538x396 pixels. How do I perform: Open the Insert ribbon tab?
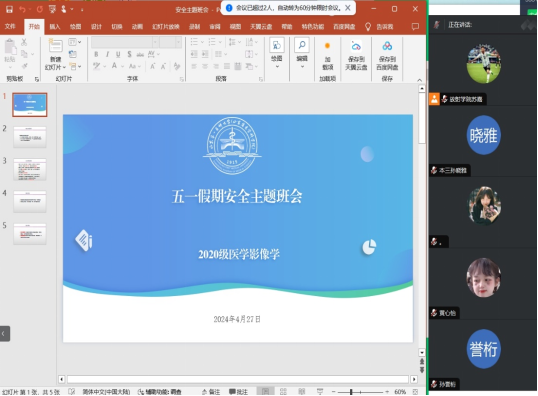(55, 26)
